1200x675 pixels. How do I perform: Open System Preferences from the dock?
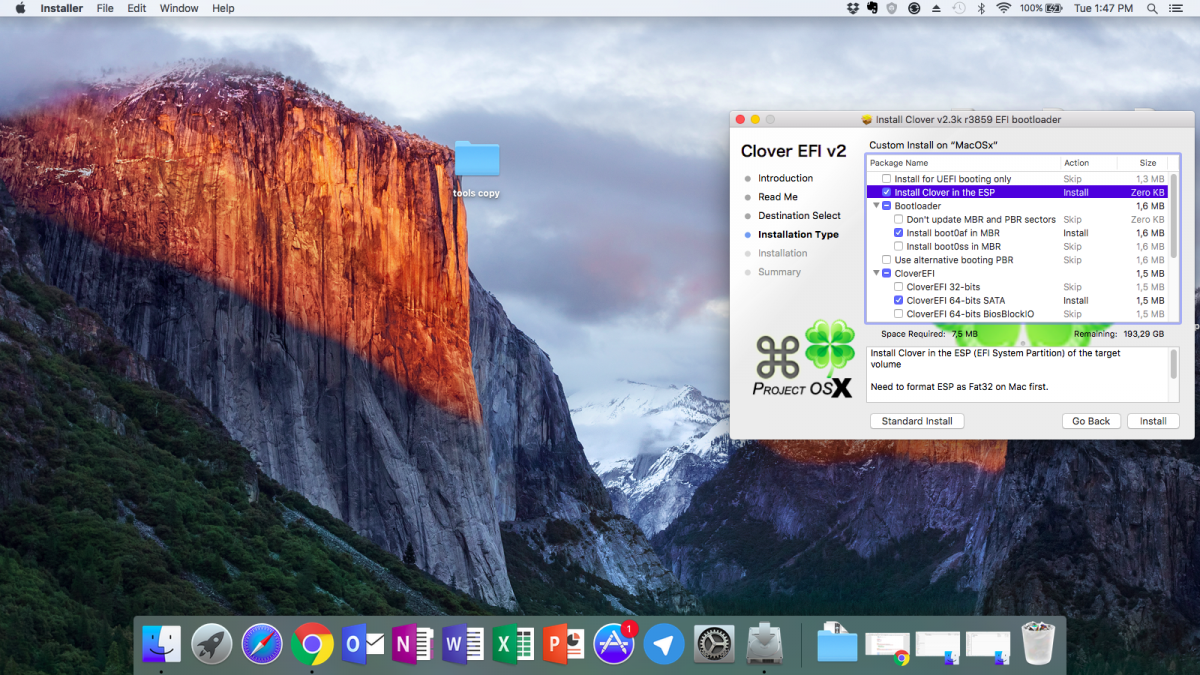(714, 645)
